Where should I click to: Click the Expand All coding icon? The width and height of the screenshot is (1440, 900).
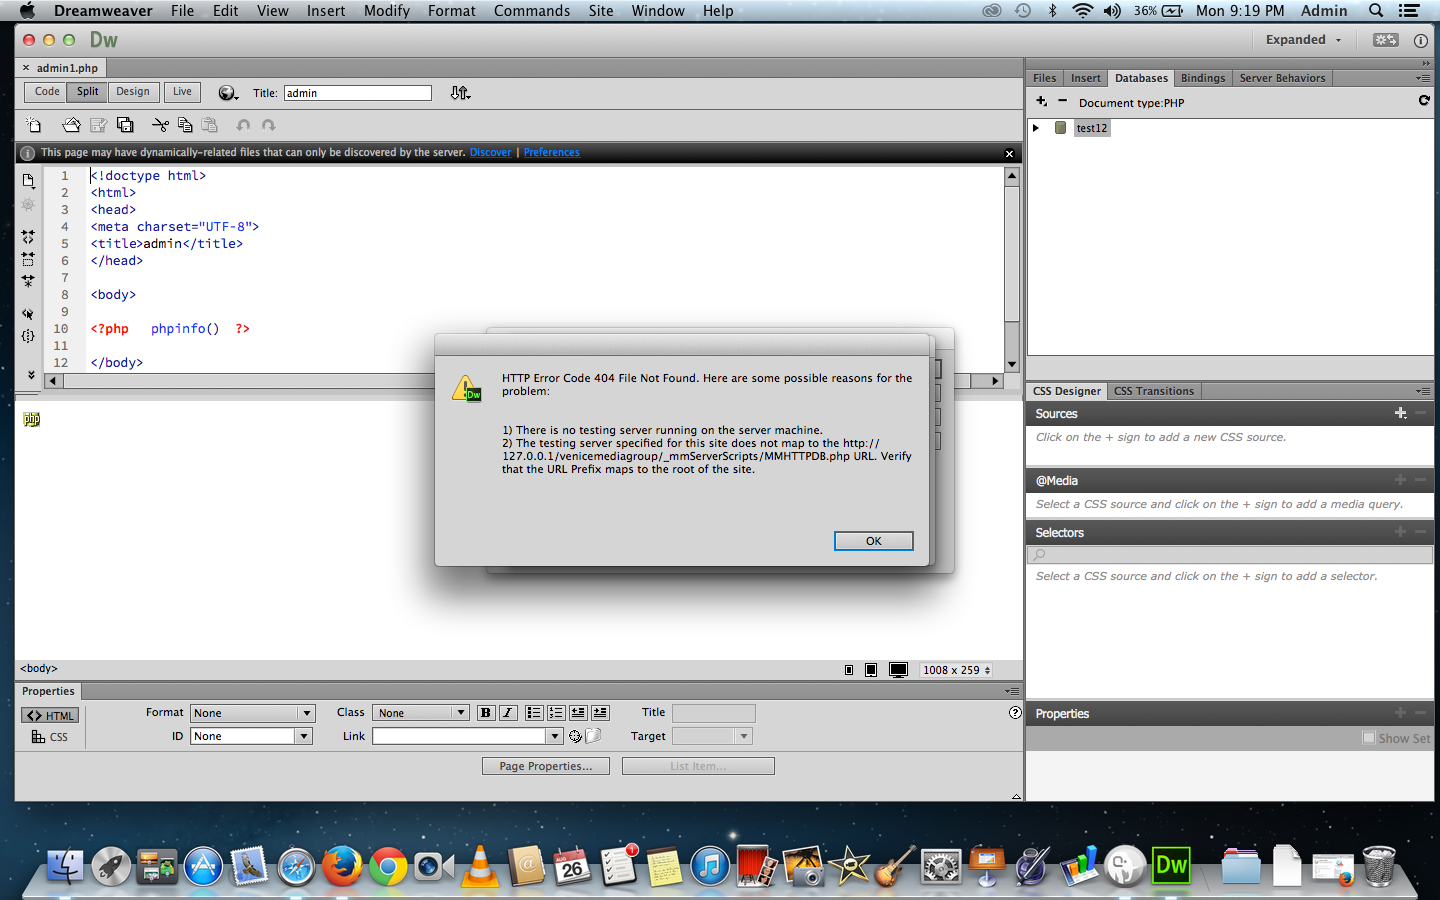click(x=28, y=281)
